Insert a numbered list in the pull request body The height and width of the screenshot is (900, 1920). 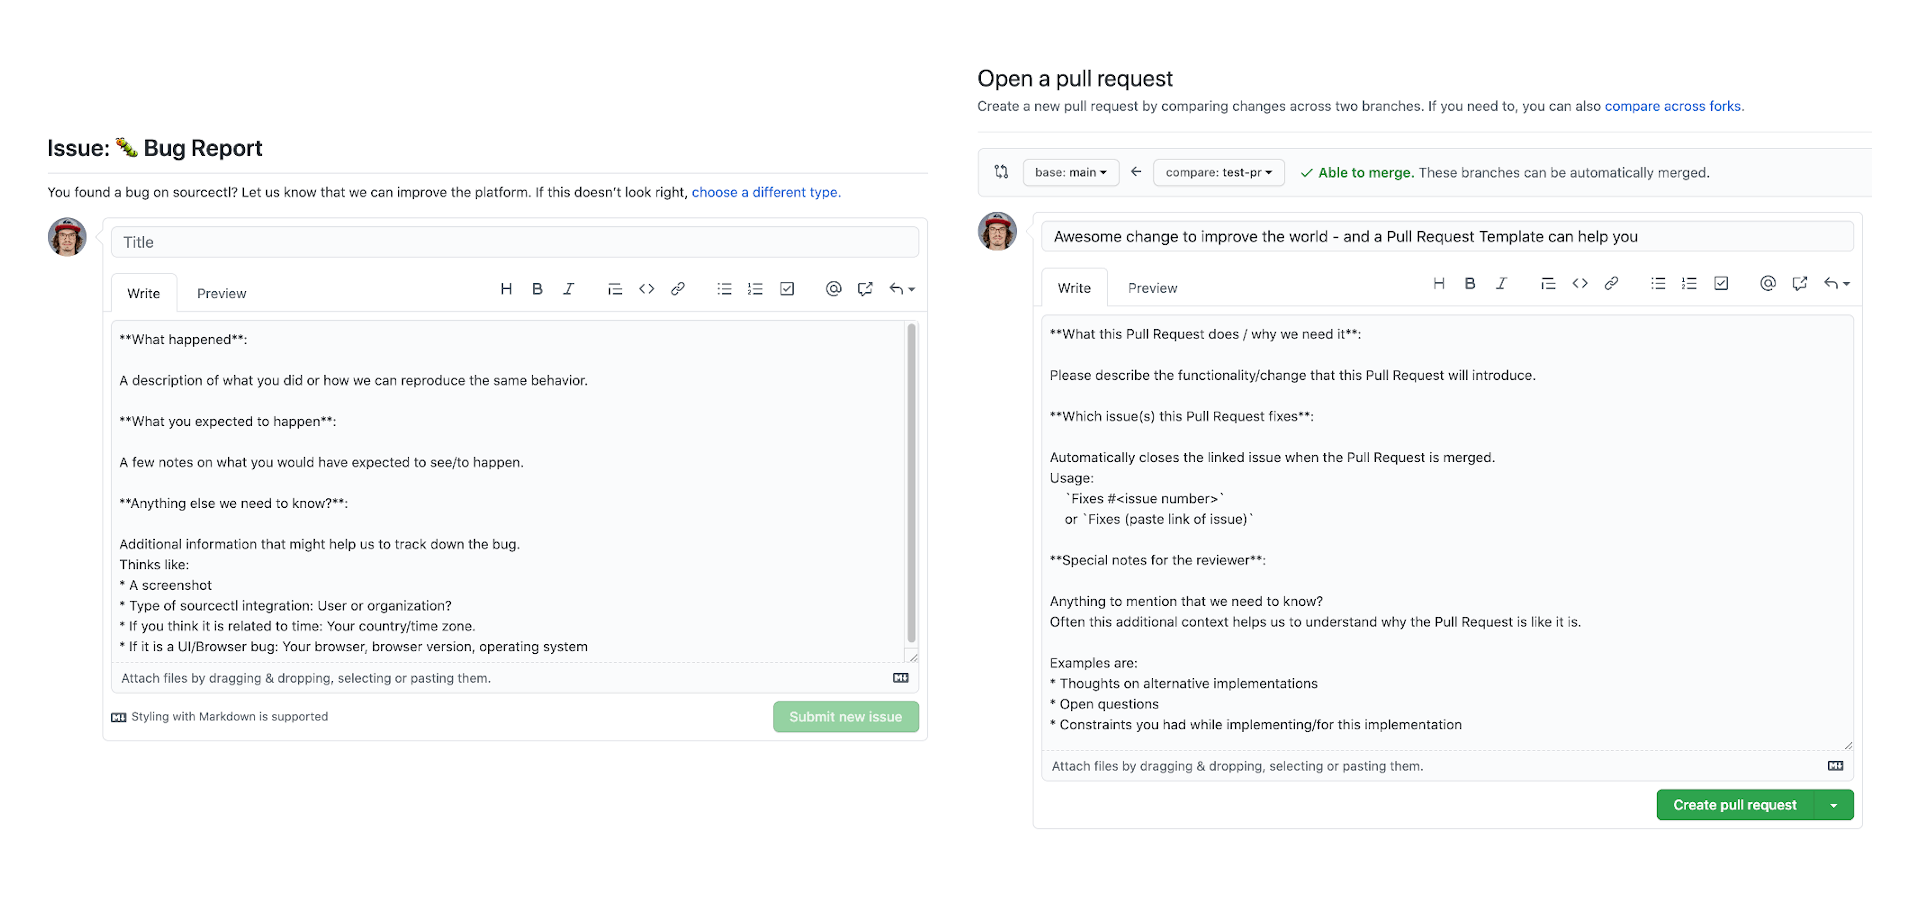pyautogui.click(x=1689, y=283)
